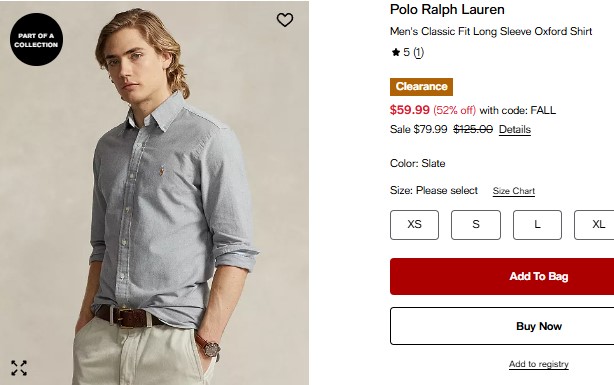Open the Size Chart link

[513, 191]
